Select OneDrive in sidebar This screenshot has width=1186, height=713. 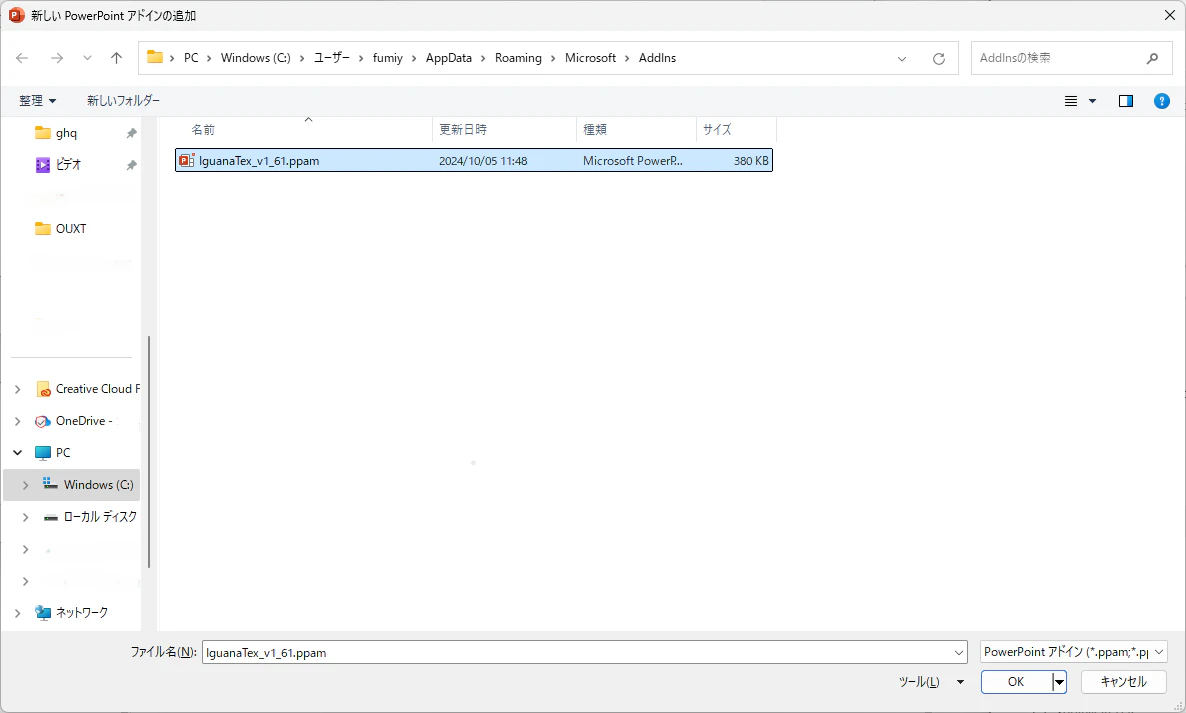tap(74, 421)
